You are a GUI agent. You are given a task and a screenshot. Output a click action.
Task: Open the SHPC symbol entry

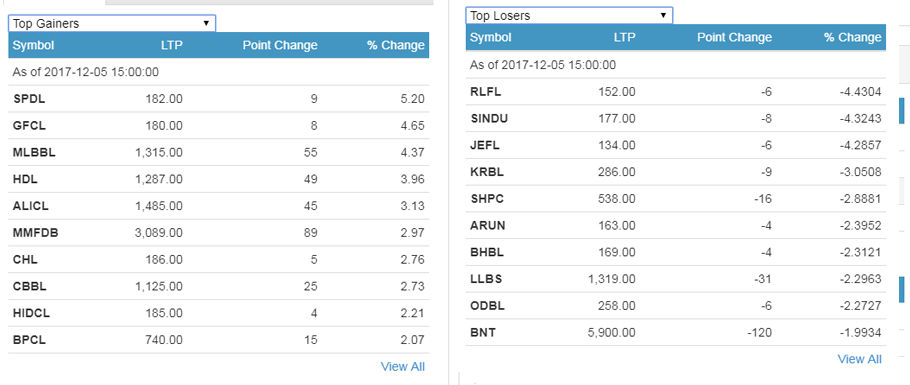click(x=486, y=199)
